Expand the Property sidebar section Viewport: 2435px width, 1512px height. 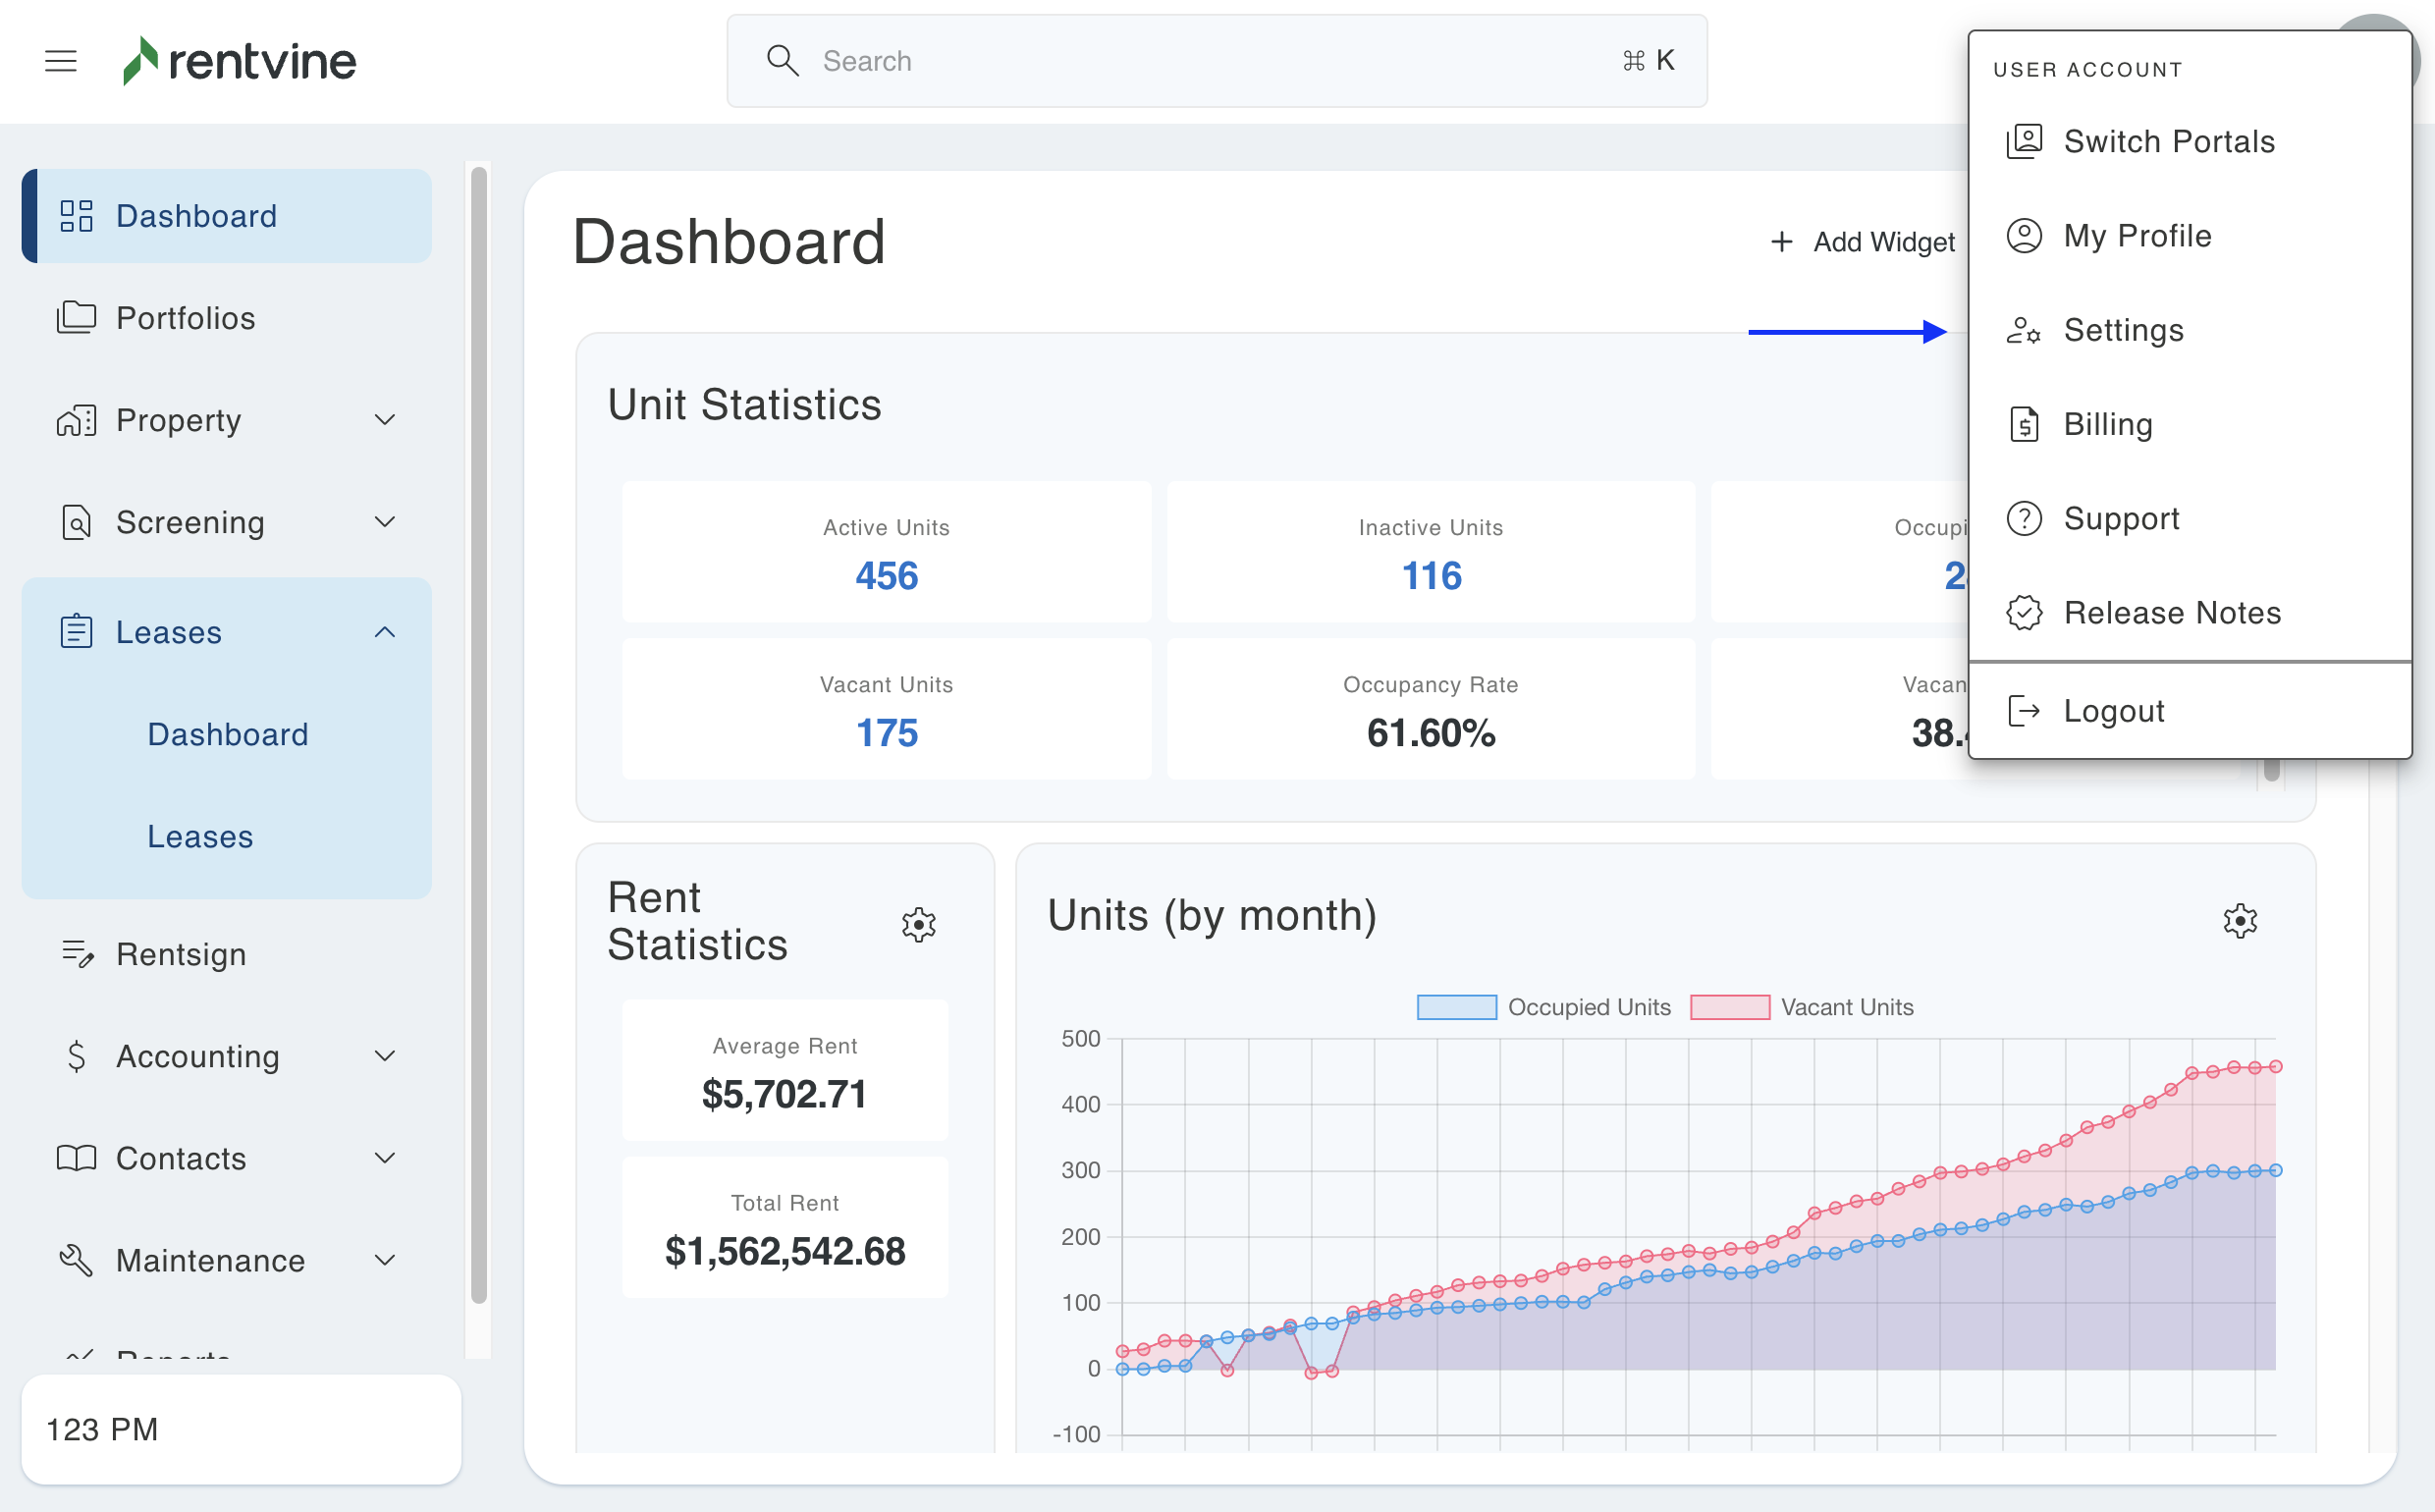pyautogui.click(x=384, y=420)
